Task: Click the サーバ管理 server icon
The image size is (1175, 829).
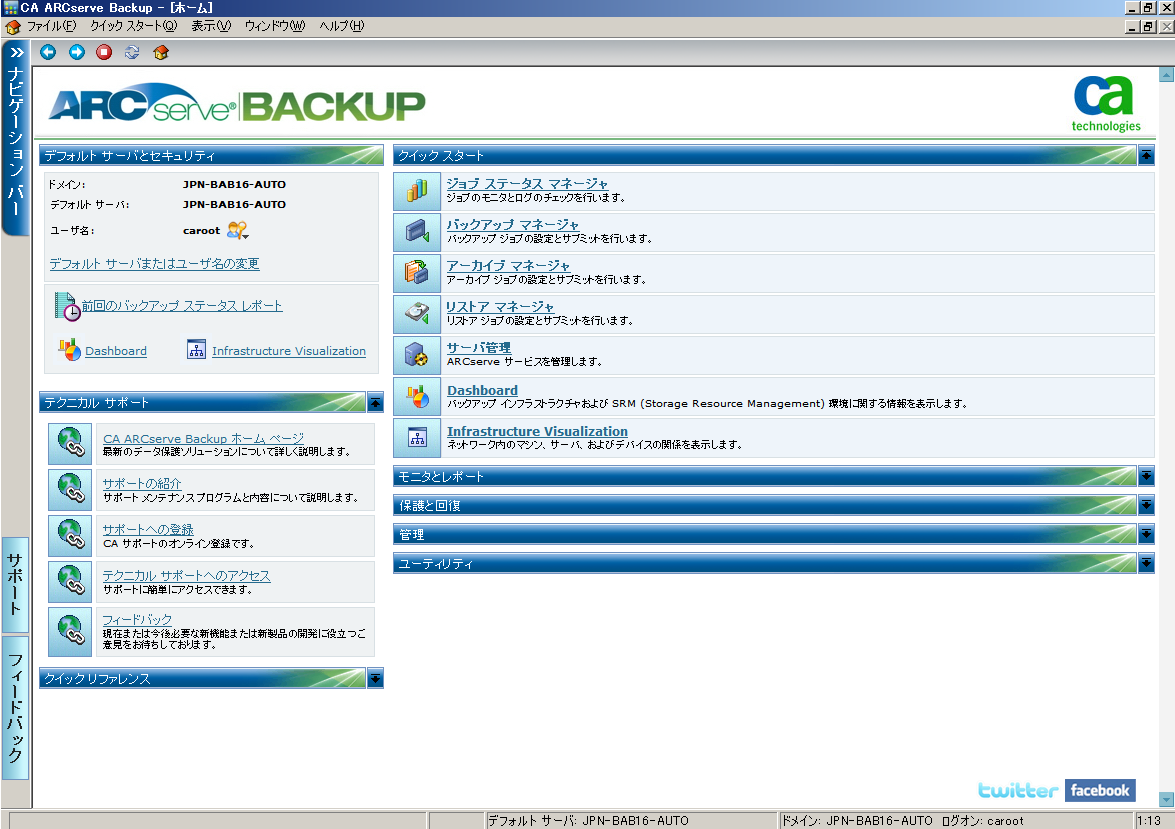Action: click(417, 352)
